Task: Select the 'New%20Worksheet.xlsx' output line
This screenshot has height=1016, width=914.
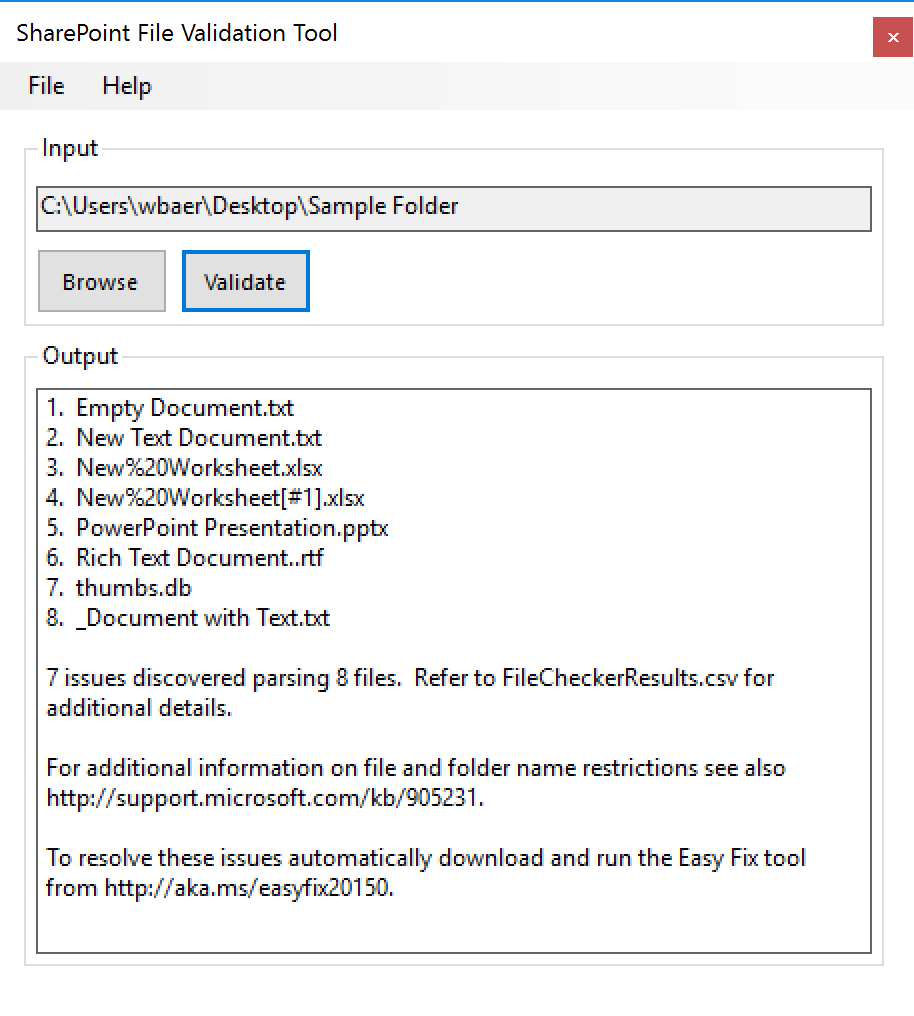Action: [184, 468]
